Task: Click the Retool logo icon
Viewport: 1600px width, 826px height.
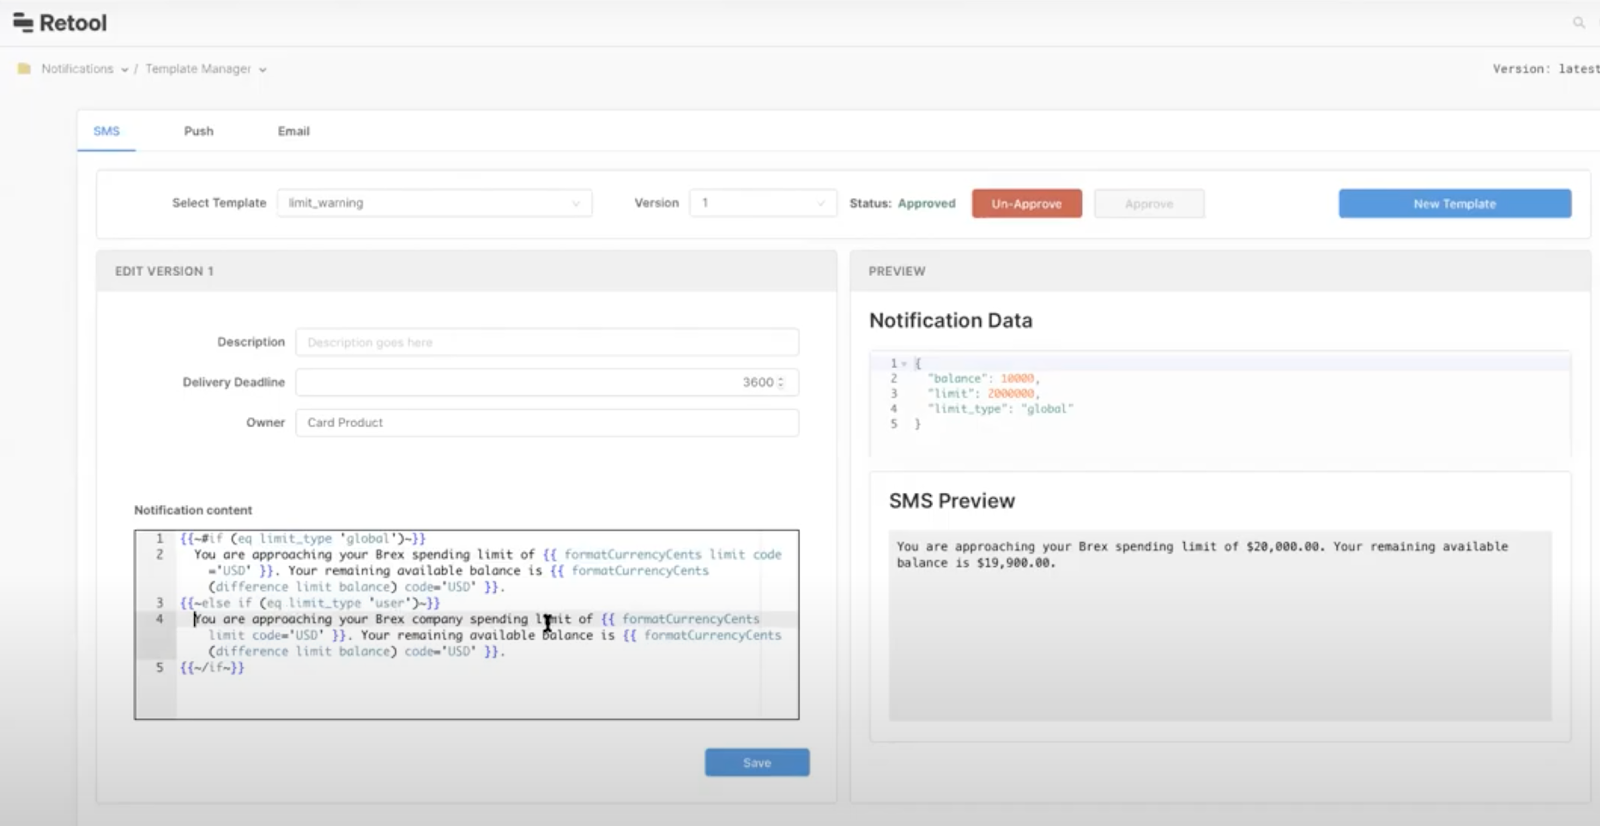Action: pyautogui.click(x=22, y=23)
